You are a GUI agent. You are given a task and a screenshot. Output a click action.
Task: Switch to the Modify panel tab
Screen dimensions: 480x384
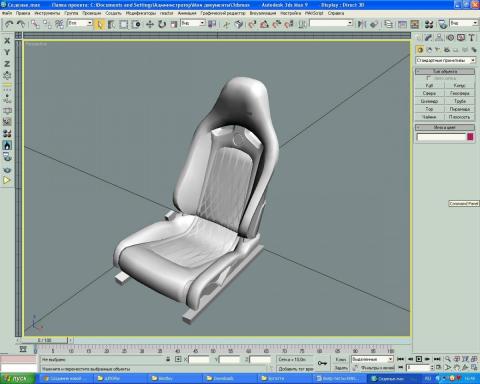[429, 38]
